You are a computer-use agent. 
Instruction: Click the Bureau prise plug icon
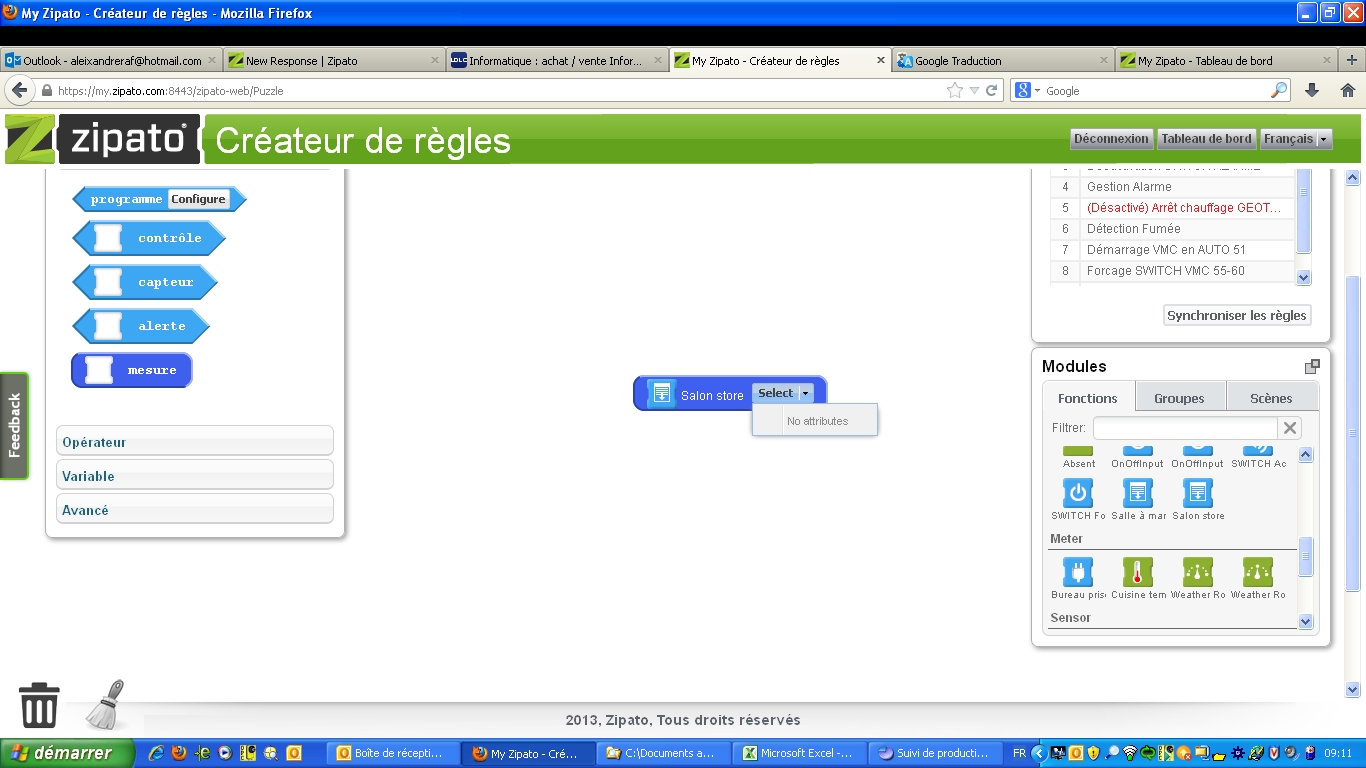1077,572
